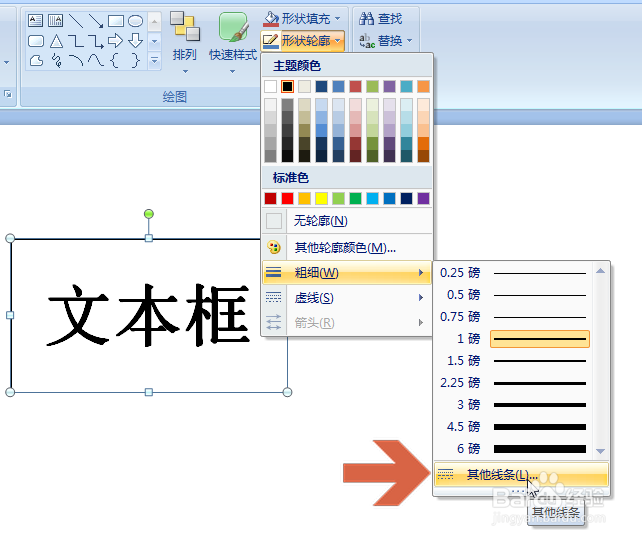Click weight list scroll down arrow
The image size is (642, 540).
600,451
